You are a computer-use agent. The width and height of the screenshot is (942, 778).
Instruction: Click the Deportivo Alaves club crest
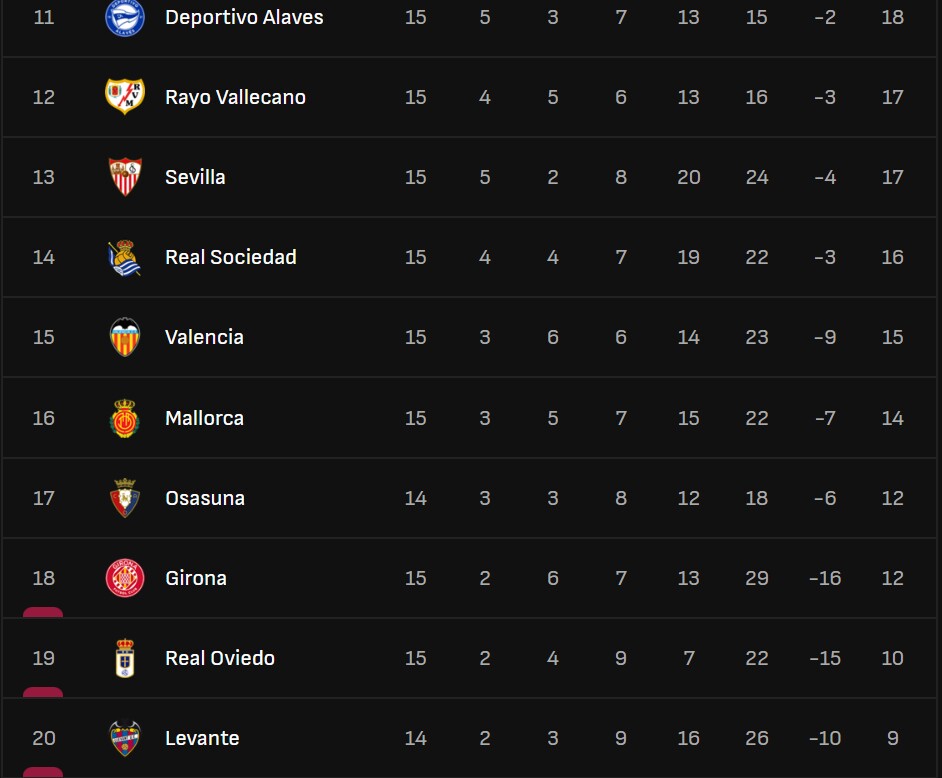pyautogui.click(x=125, y=17)
